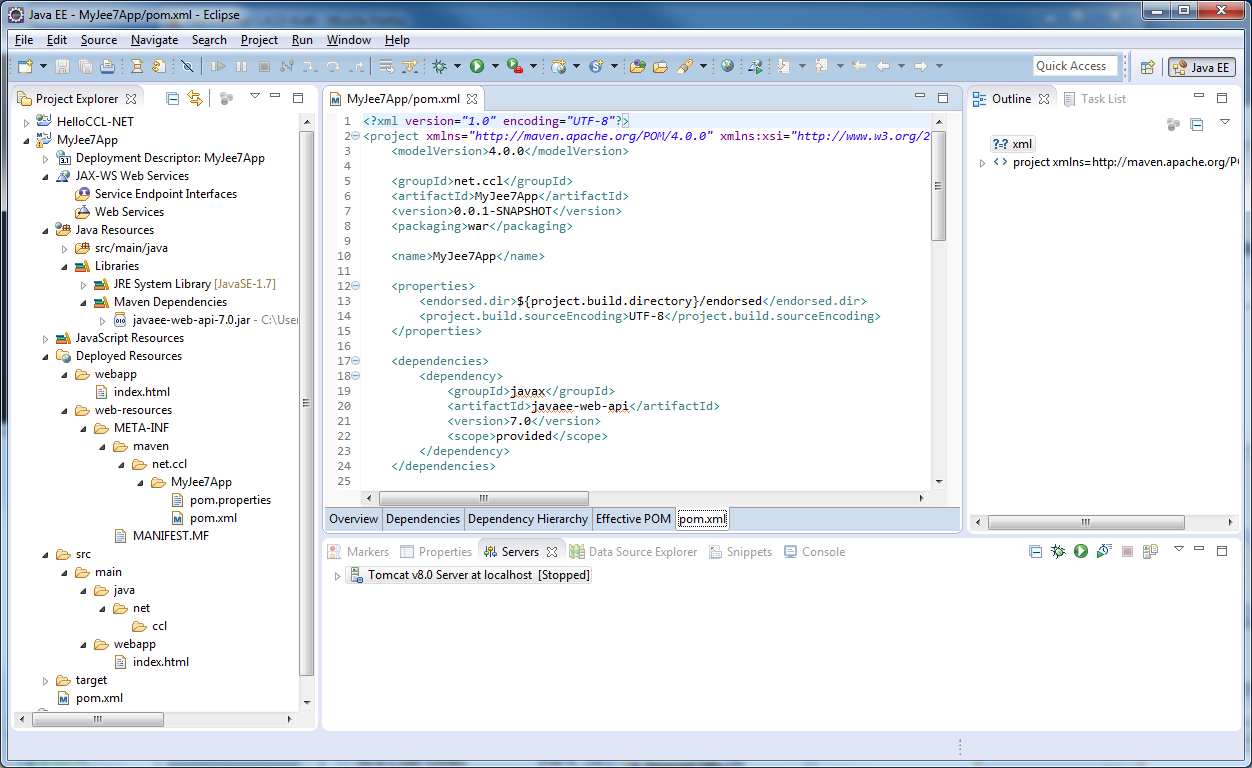Viewport: 1252px width, 768px height.
Task: Click the New file wizard icon
Action: pos(25,66)
